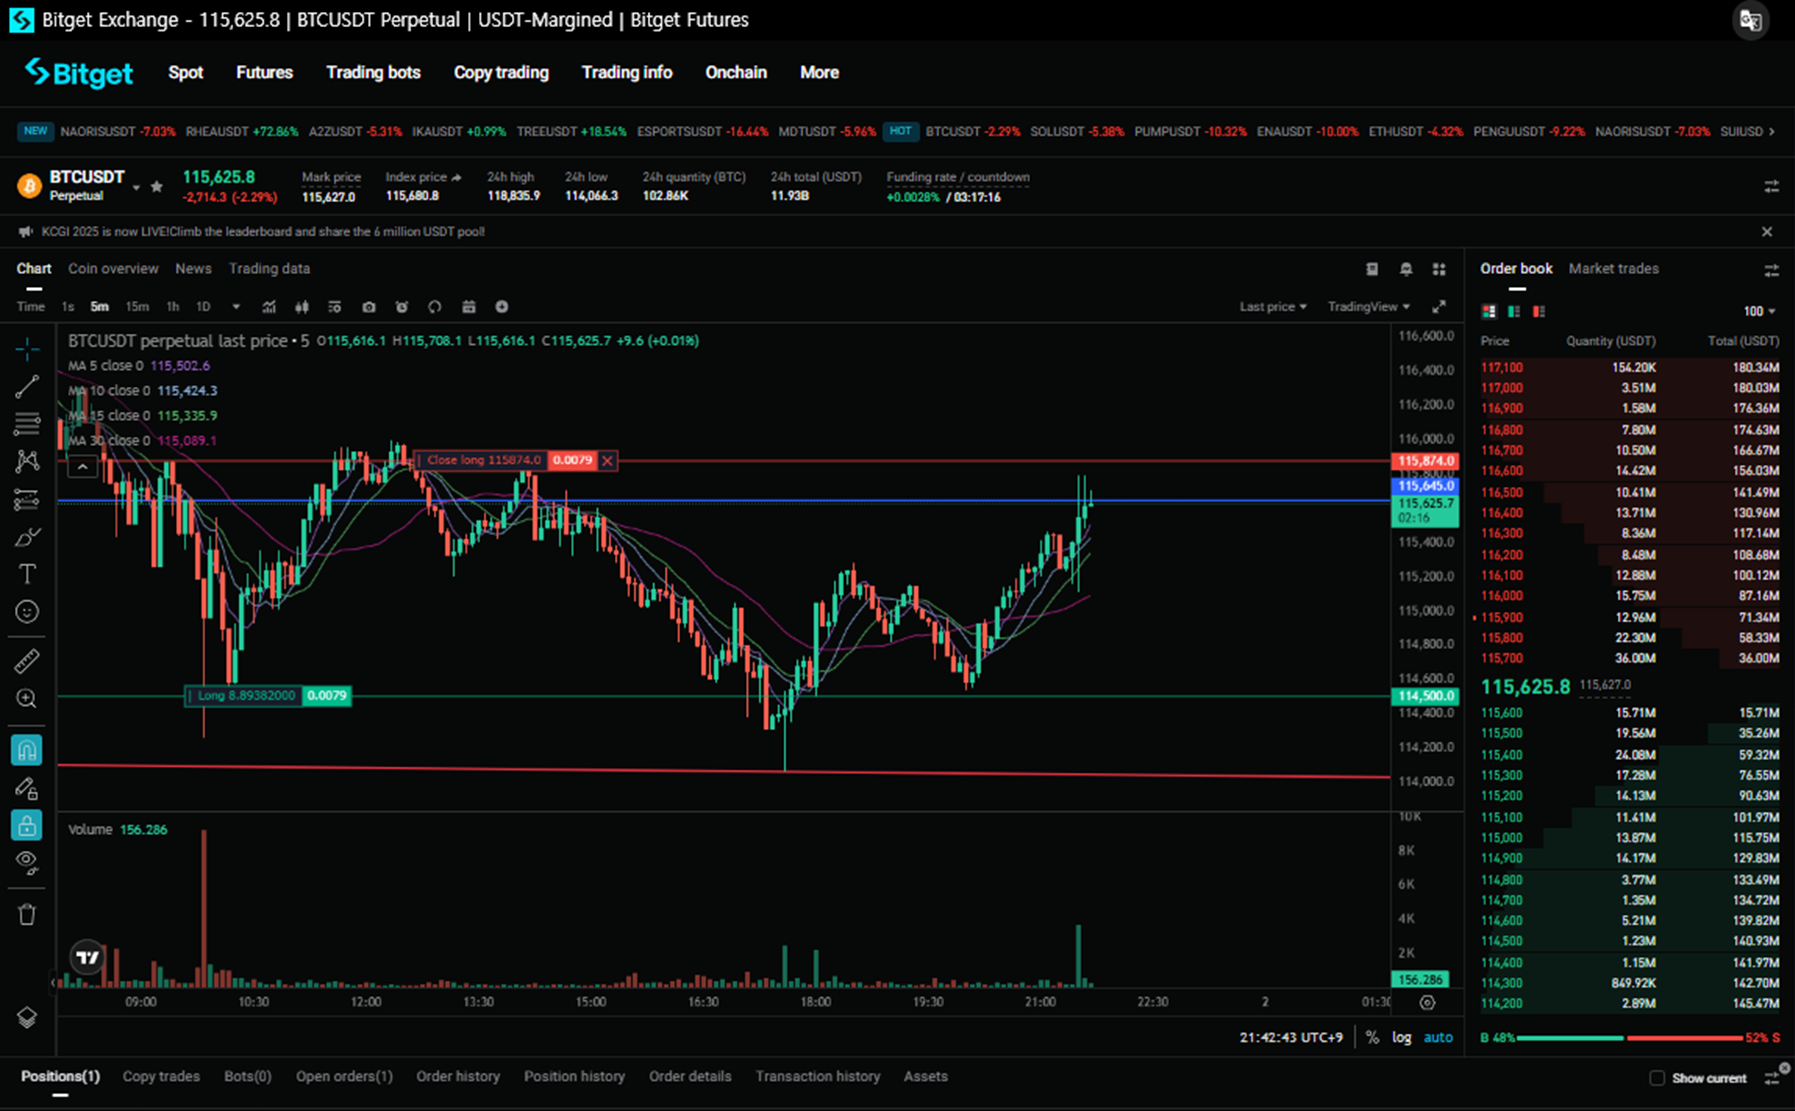Show only asks in order book
Image resolution: width=1795 pixels, height=1111 pixels.
click(x=1539, y=312)
